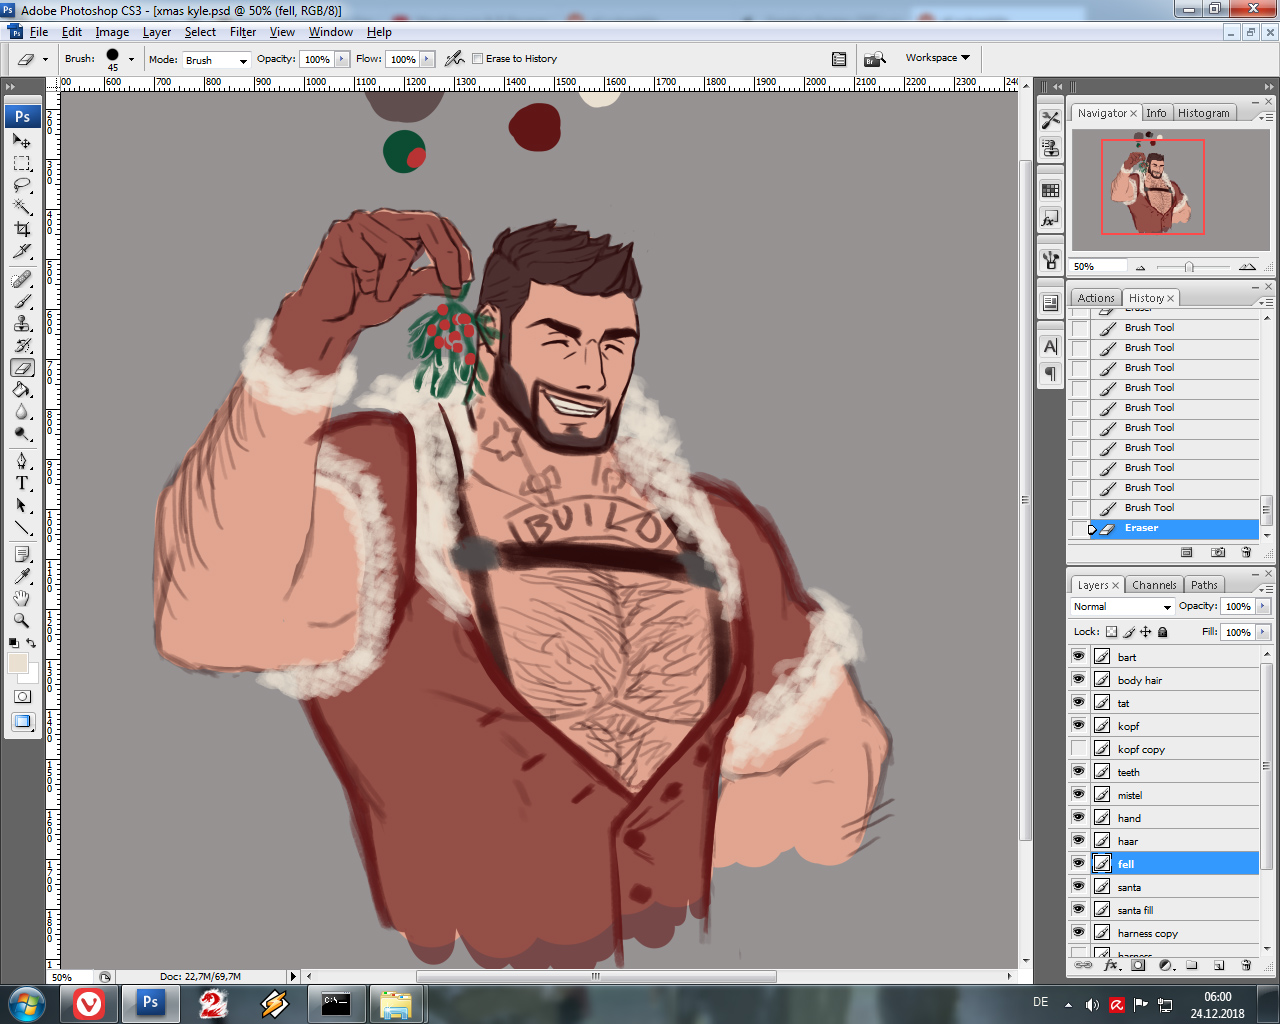Viewport: 1280px width, 1024px height.
Task: Activate the Hand tool
Action: 22,598
